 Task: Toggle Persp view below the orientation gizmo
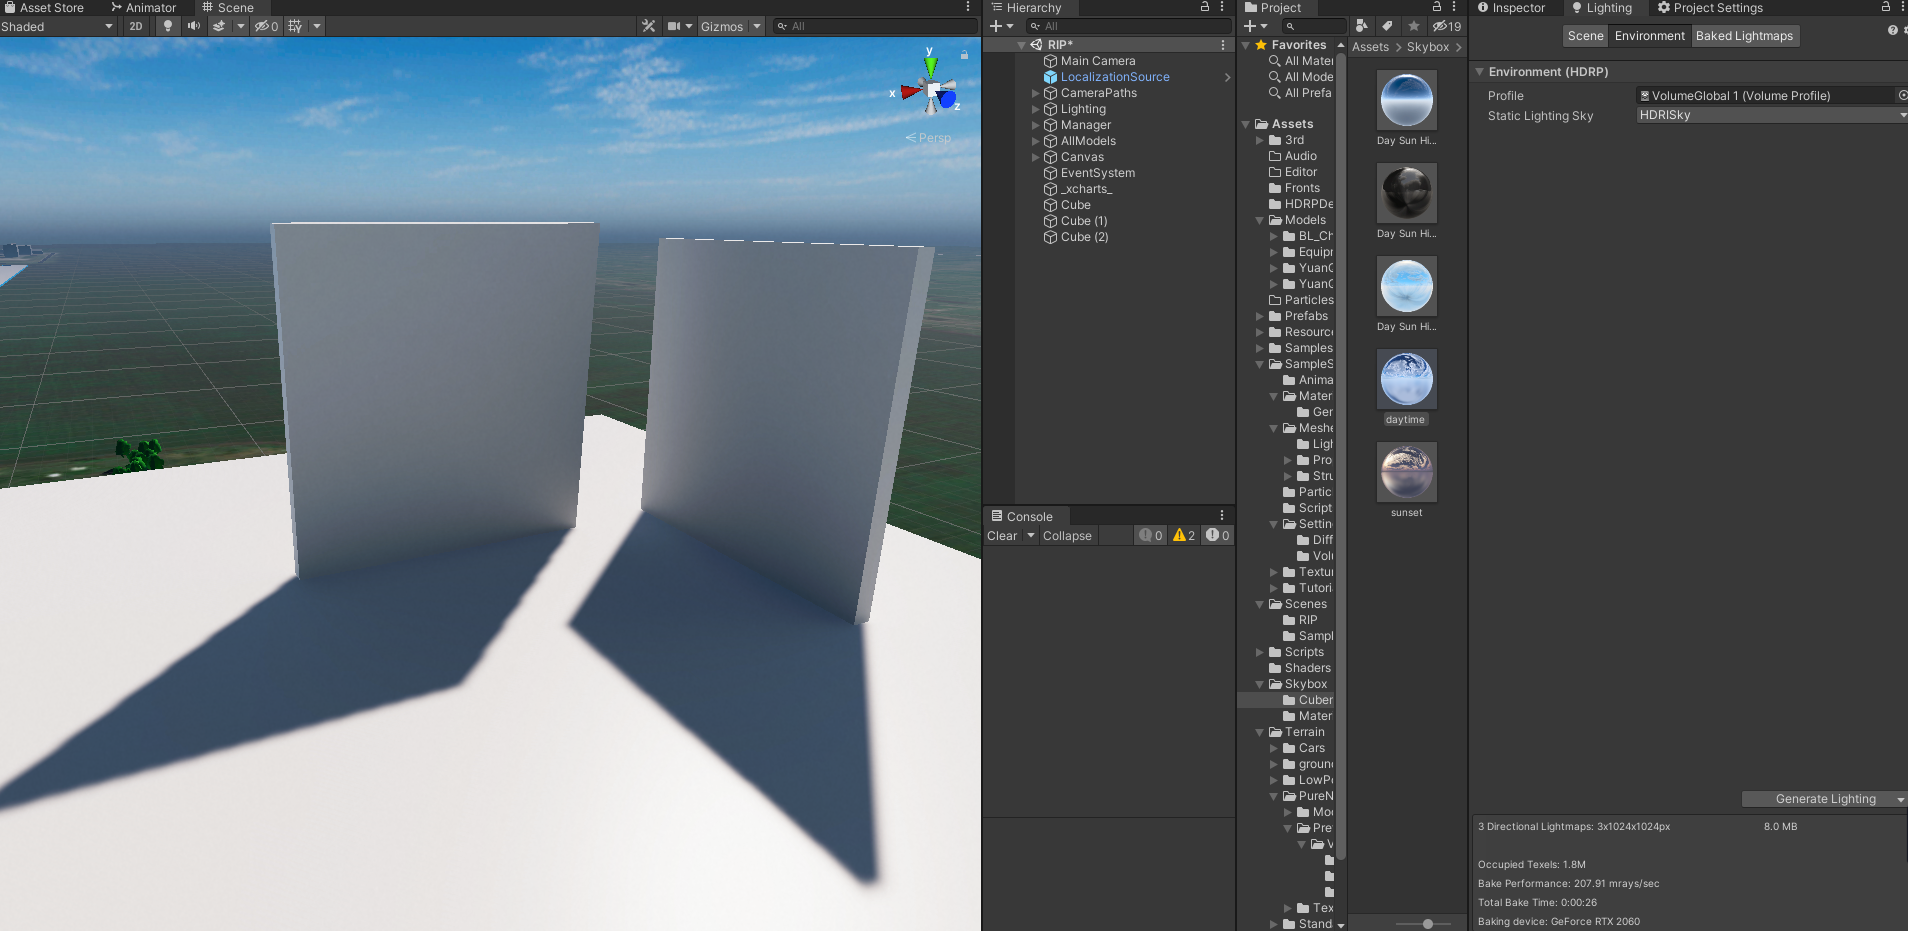tap(928, 137)
